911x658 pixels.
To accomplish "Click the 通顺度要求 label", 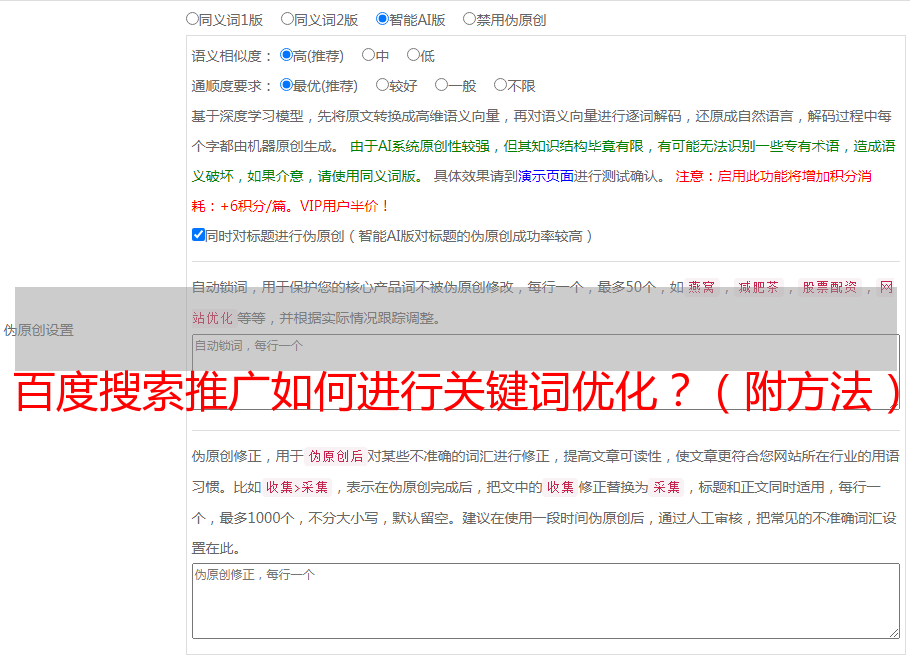I will (x=232, y=87).
